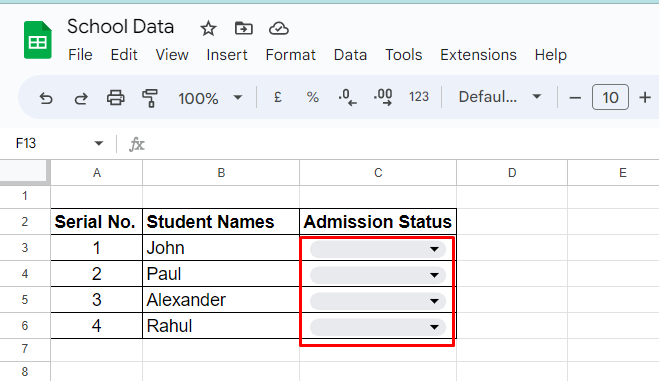Open the Format menu
This screenshot has height=381, width=659.
(290, 55)
